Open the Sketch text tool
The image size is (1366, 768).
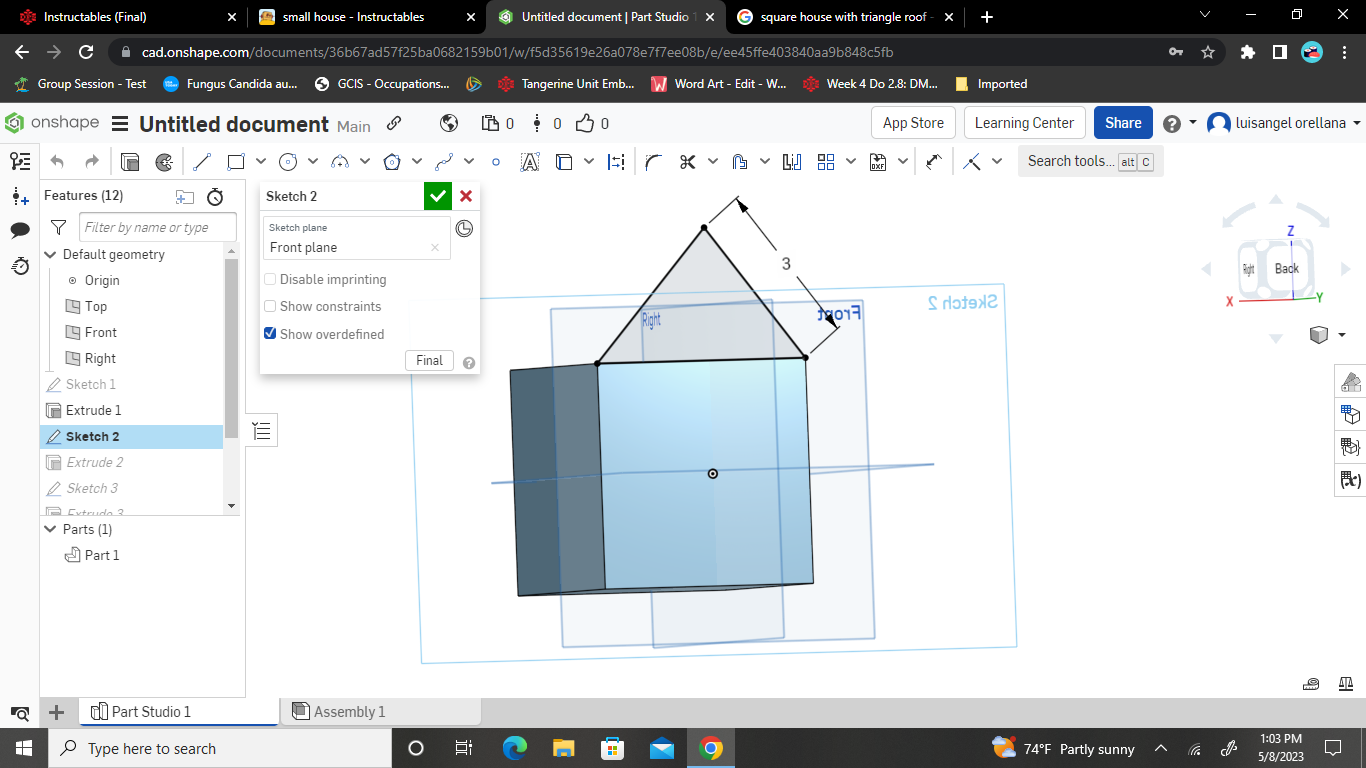531,160
